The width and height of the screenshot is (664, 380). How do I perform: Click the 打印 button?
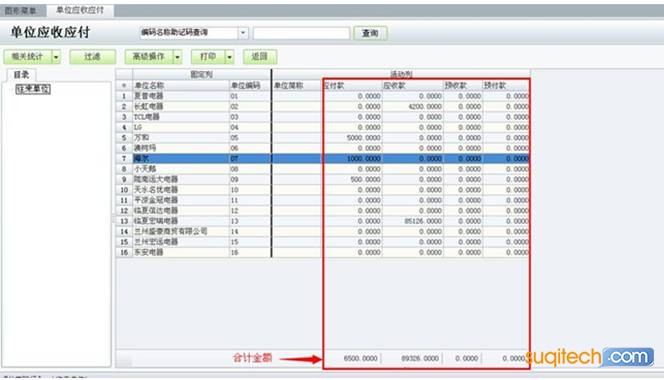pyautogui.click(x=208, y=56)
